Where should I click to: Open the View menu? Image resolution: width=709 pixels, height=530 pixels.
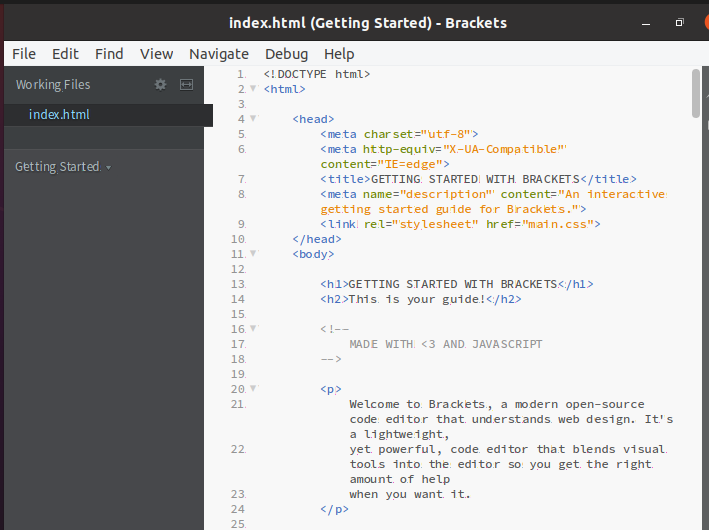tap(156, 54)
